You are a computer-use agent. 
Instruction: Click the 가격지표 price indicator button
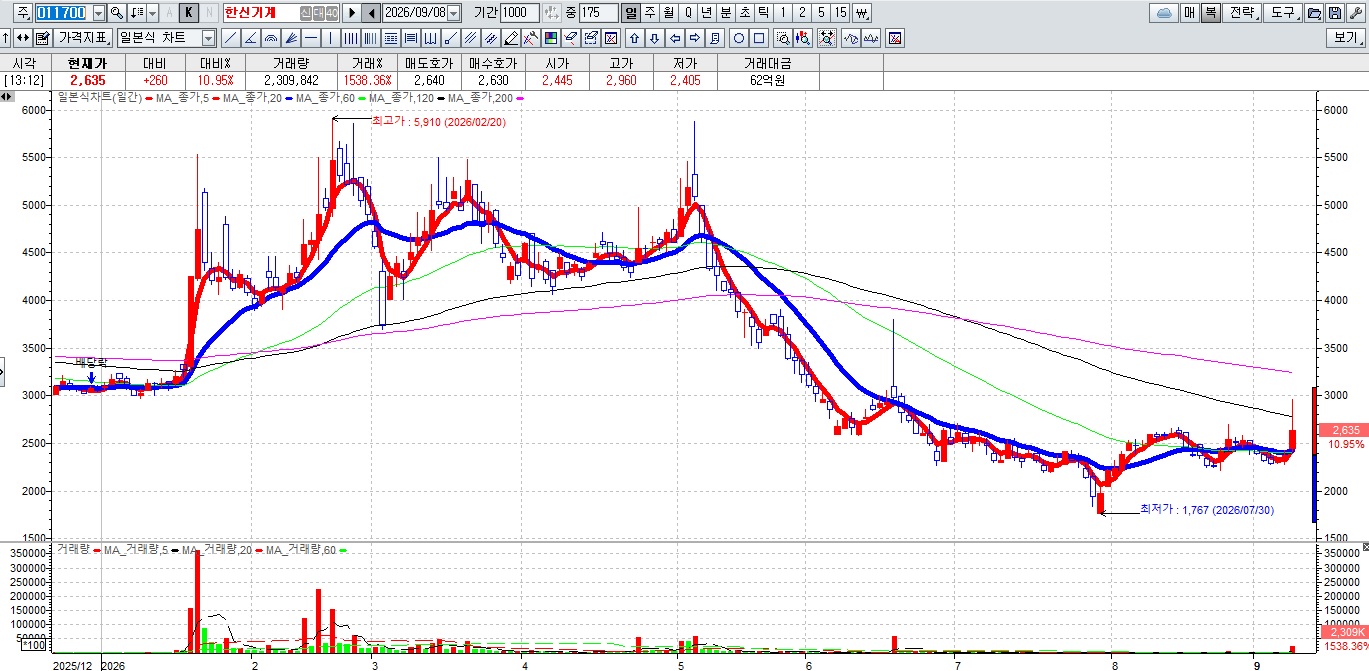click(x=83, y=38)
